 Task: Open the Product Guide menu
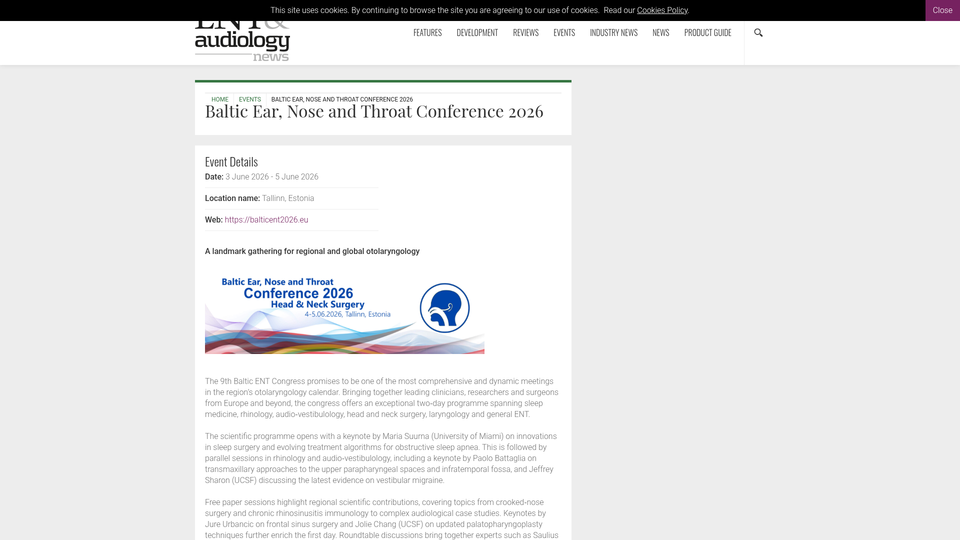pyautogui.click(x=707, y=32)
